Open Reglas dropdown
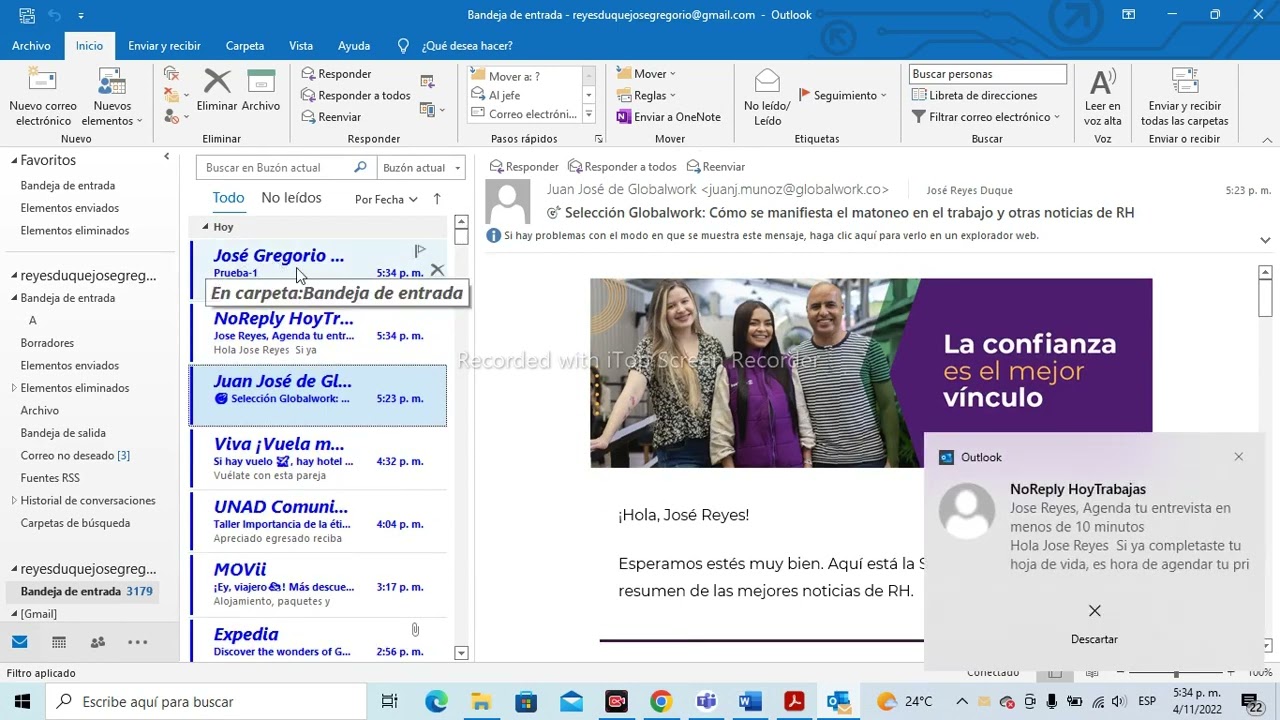The height and width of the screenshot is (720, 1280). tap(647, 95)
